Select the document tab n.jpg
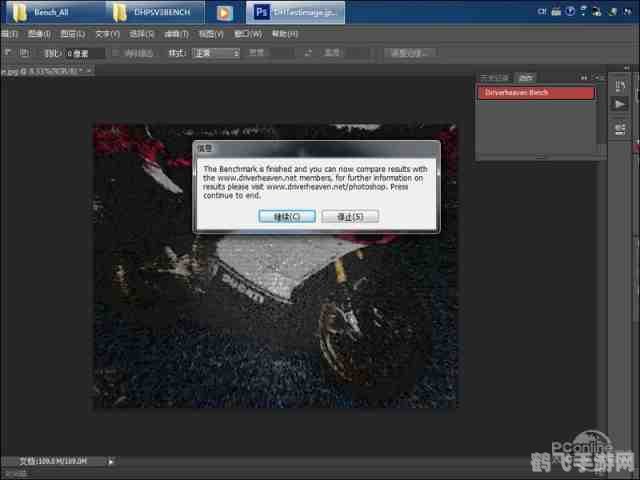640x480 pixels. (x=45, y=71)
